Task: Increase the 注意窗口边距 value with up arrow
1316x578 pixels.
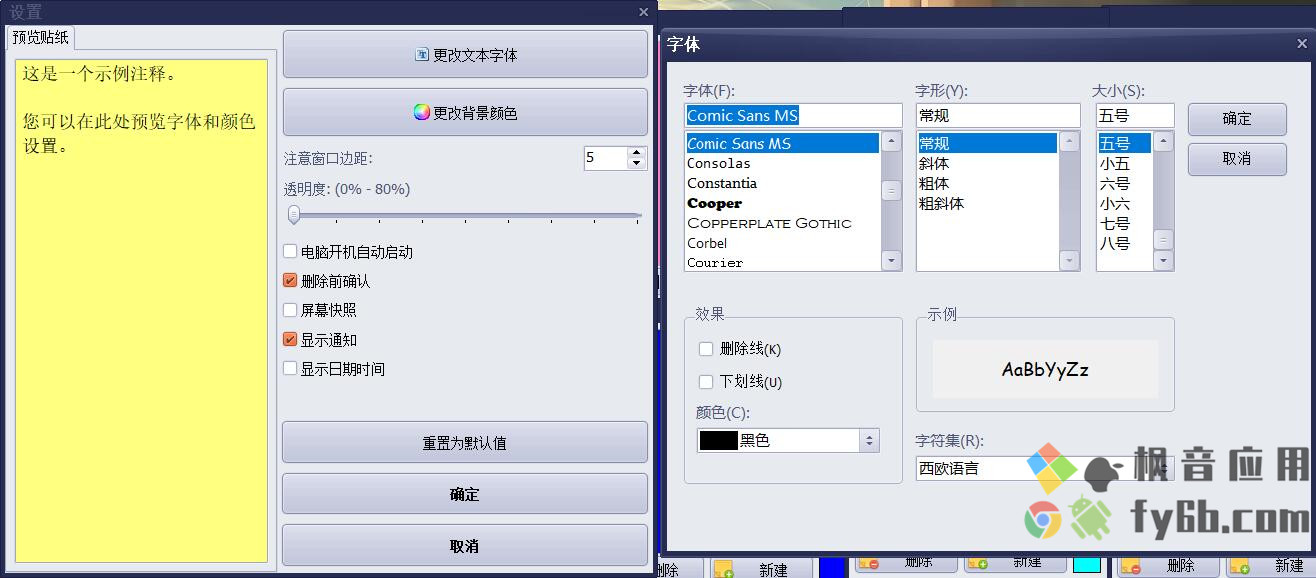Action: click(636, 152)
